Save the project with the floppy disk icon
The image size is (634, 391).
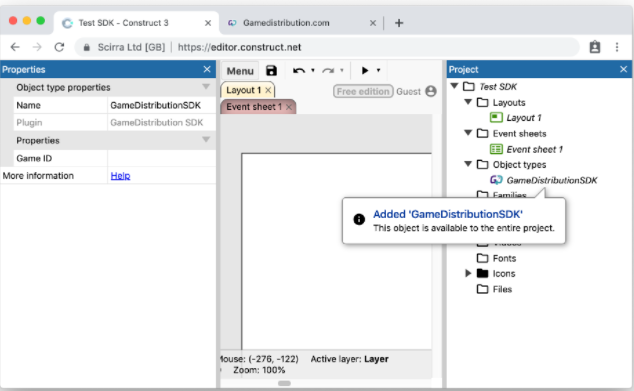[271, 71]
